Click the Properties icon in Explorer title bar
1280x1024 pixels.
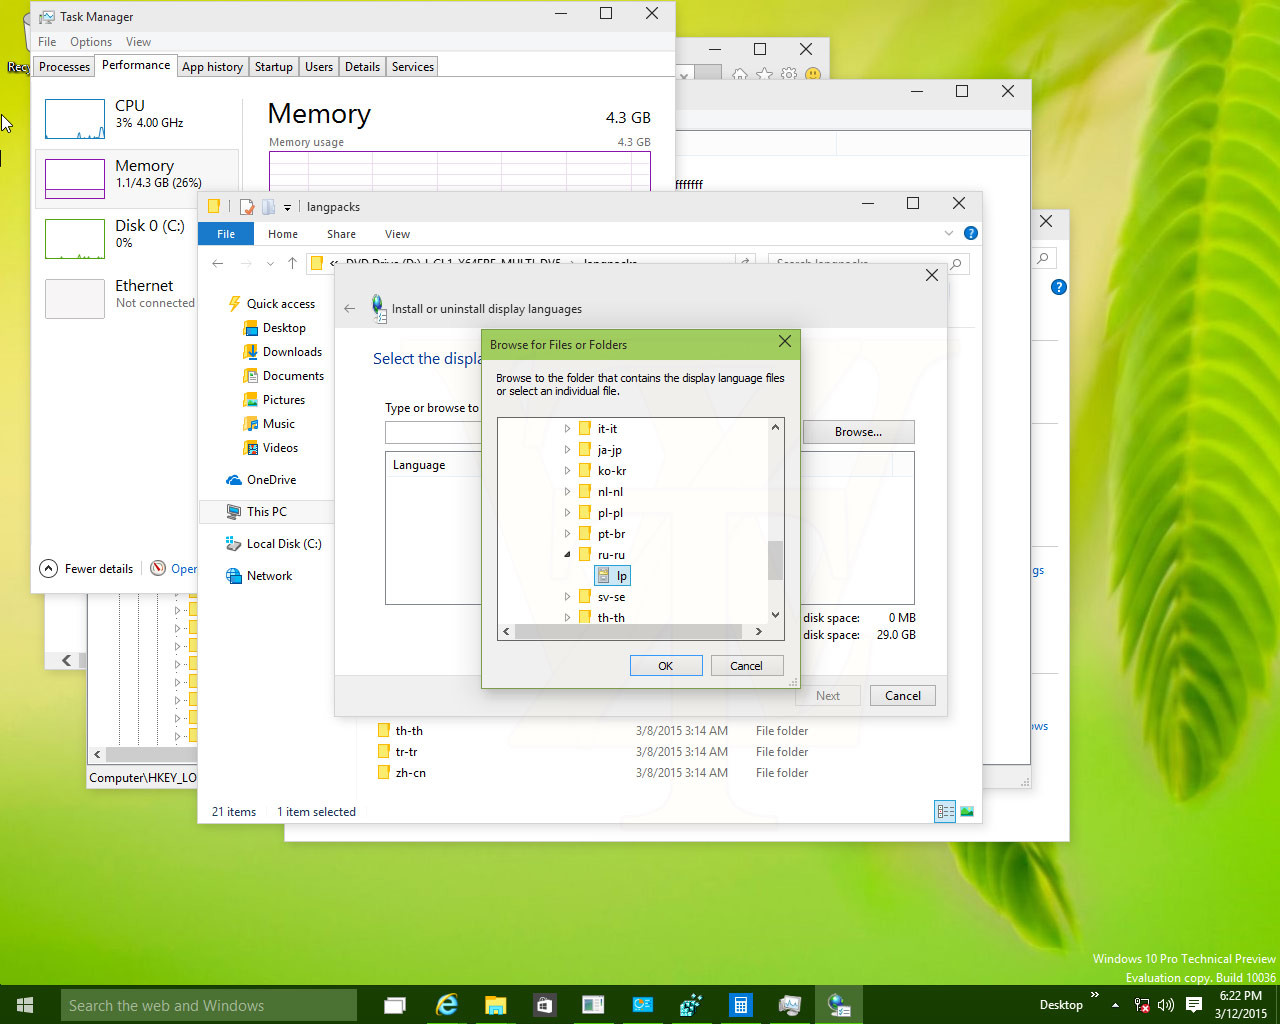coord(246,207)
